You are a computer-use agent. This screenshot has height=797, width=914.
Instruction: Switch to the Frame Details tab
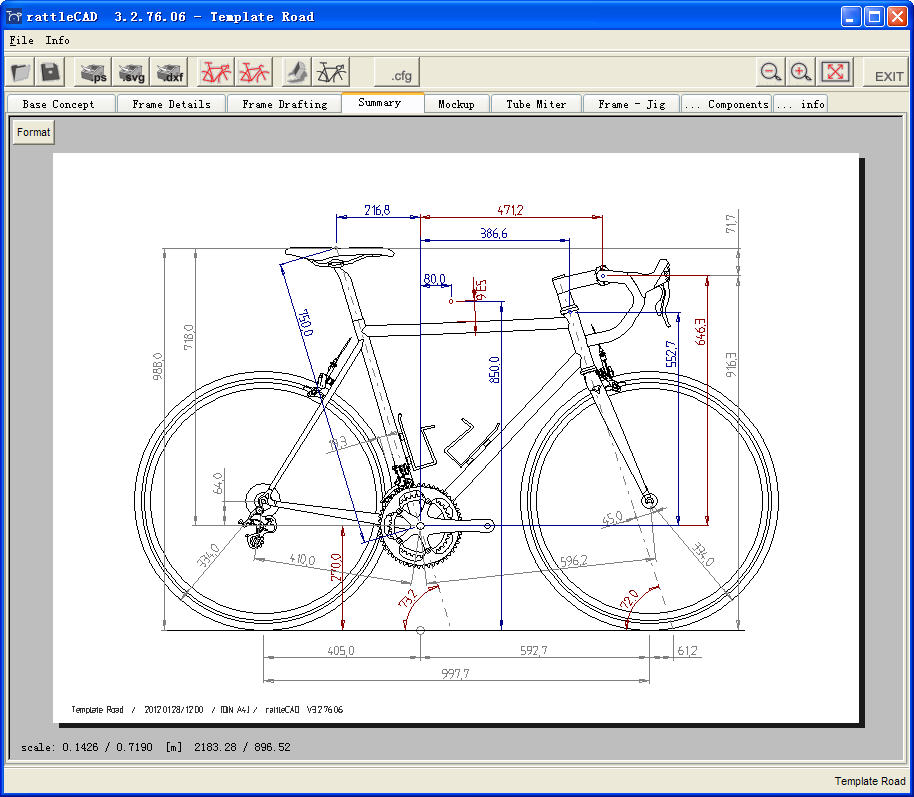pyautogui.click(x=171, y=104)
